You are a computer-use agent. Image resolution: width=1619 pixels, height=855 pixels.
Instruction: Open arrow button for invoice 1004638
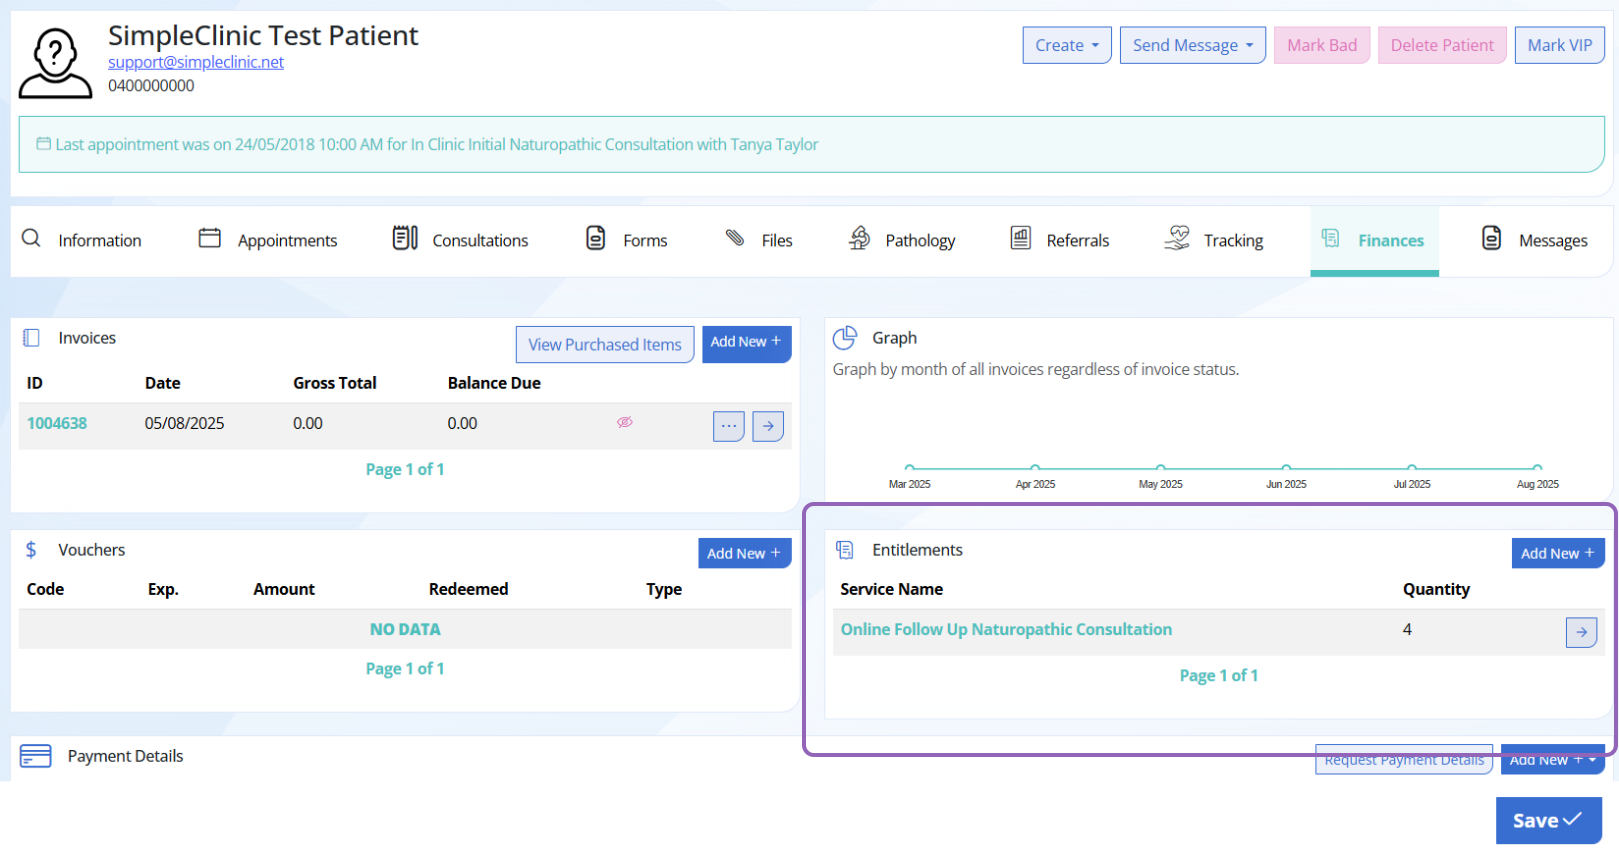[x=768, y=426]
